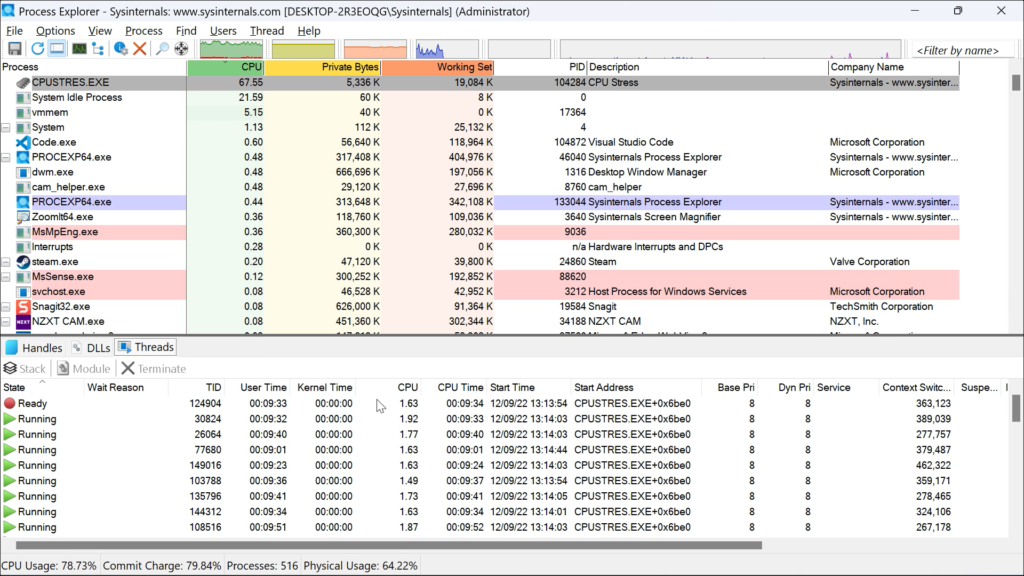The height and width of the screenshot is (576, 1024).
Task: Click the Module button
Action: pos(83,368)
